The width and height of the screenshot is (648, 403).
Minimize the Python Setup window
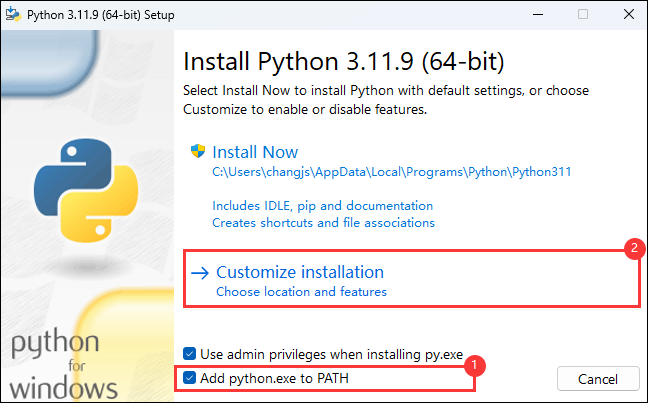point(538,14)
